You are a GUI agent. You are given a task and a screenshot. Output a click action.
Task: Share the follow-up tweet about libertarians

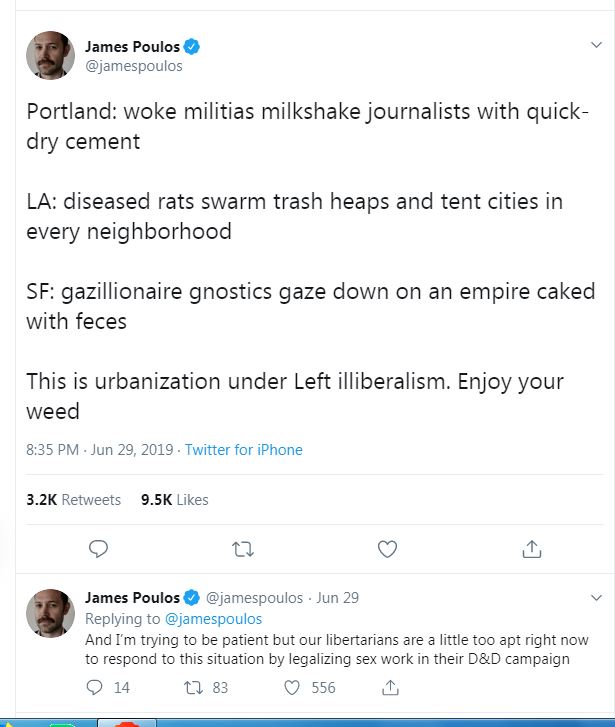point(391,687)
